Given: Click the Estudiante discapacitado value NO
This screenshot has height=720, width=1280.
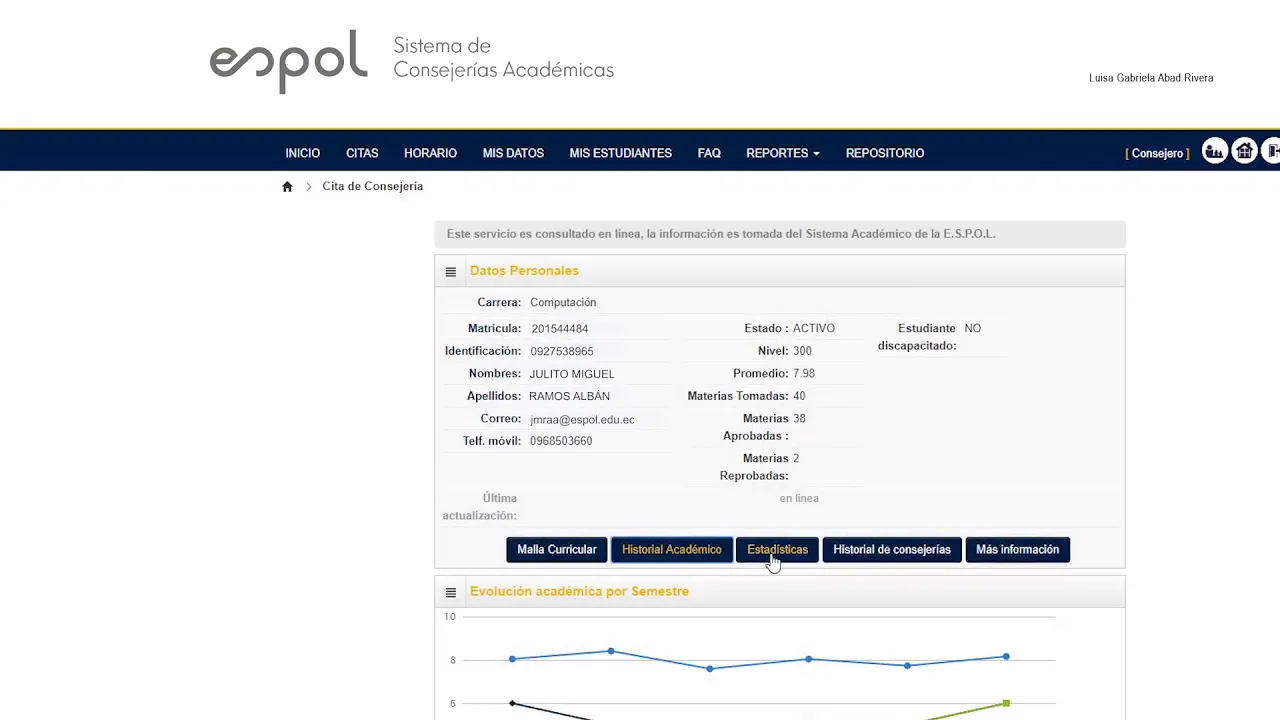Looking at the screenshot, I should [x=973, y=328].
